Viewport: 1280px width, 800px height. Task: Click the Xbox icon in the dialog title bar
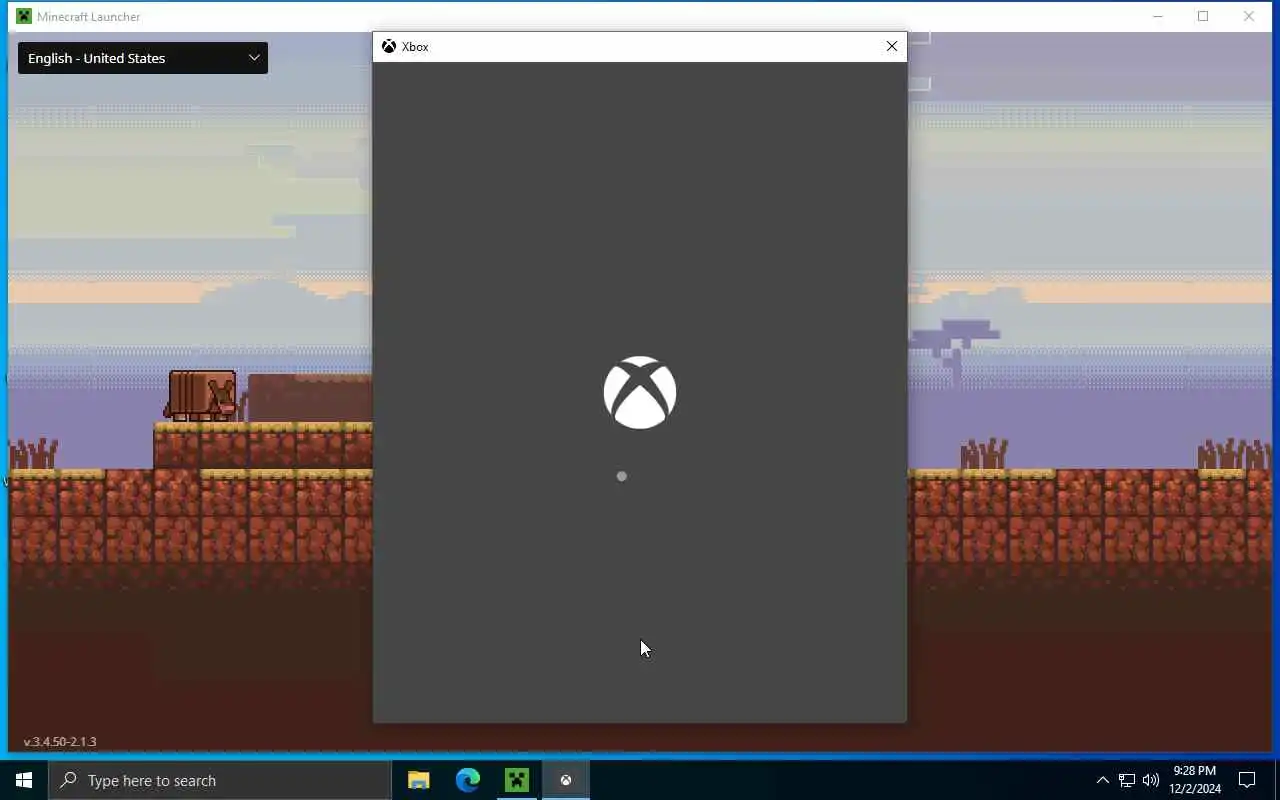coord(389,46)
